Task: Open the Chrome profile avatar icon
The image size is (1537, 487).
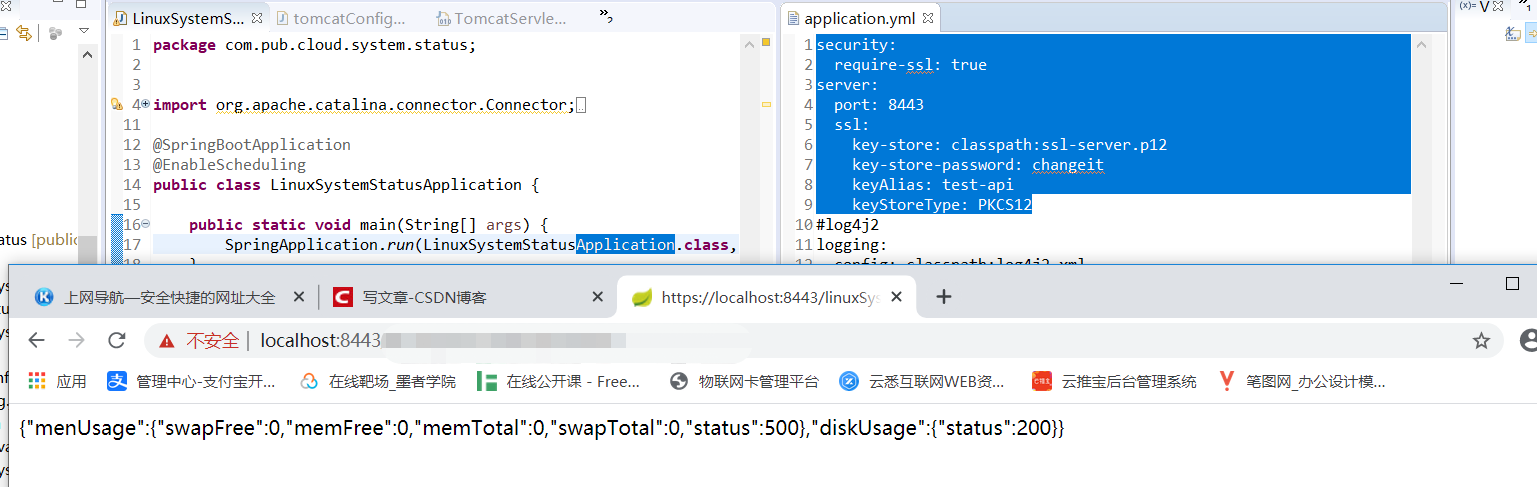Action: tap(1527, 341)
